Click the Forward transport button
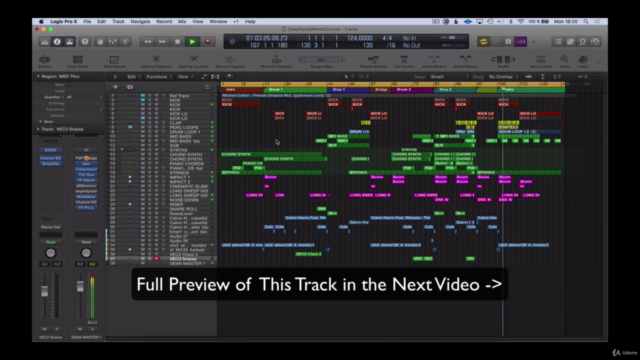Viewport: 640px width, 360px height. click(162, 42)
